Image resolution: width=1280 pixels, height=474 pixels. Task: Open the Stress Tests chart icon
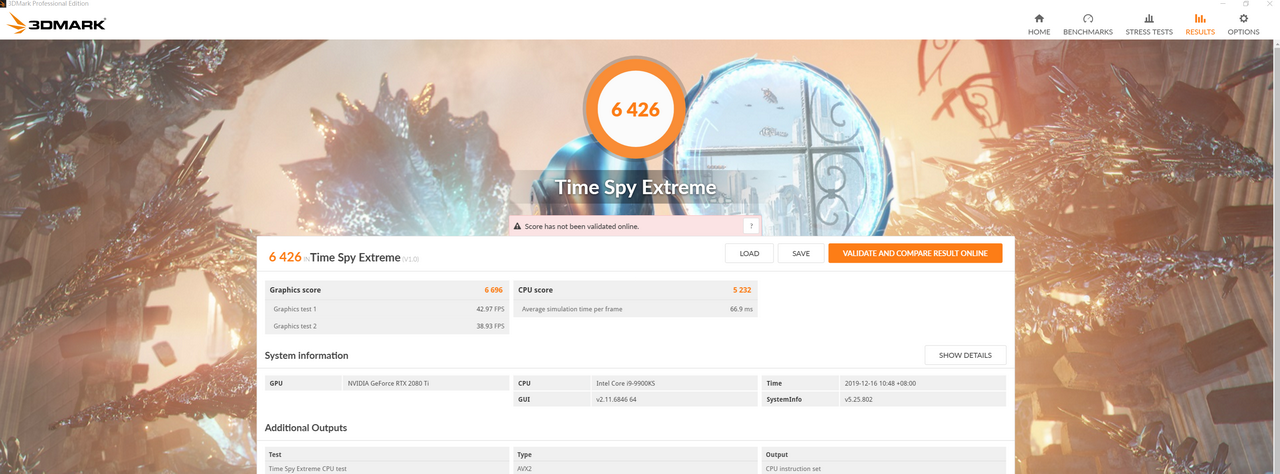(1149, 18)
